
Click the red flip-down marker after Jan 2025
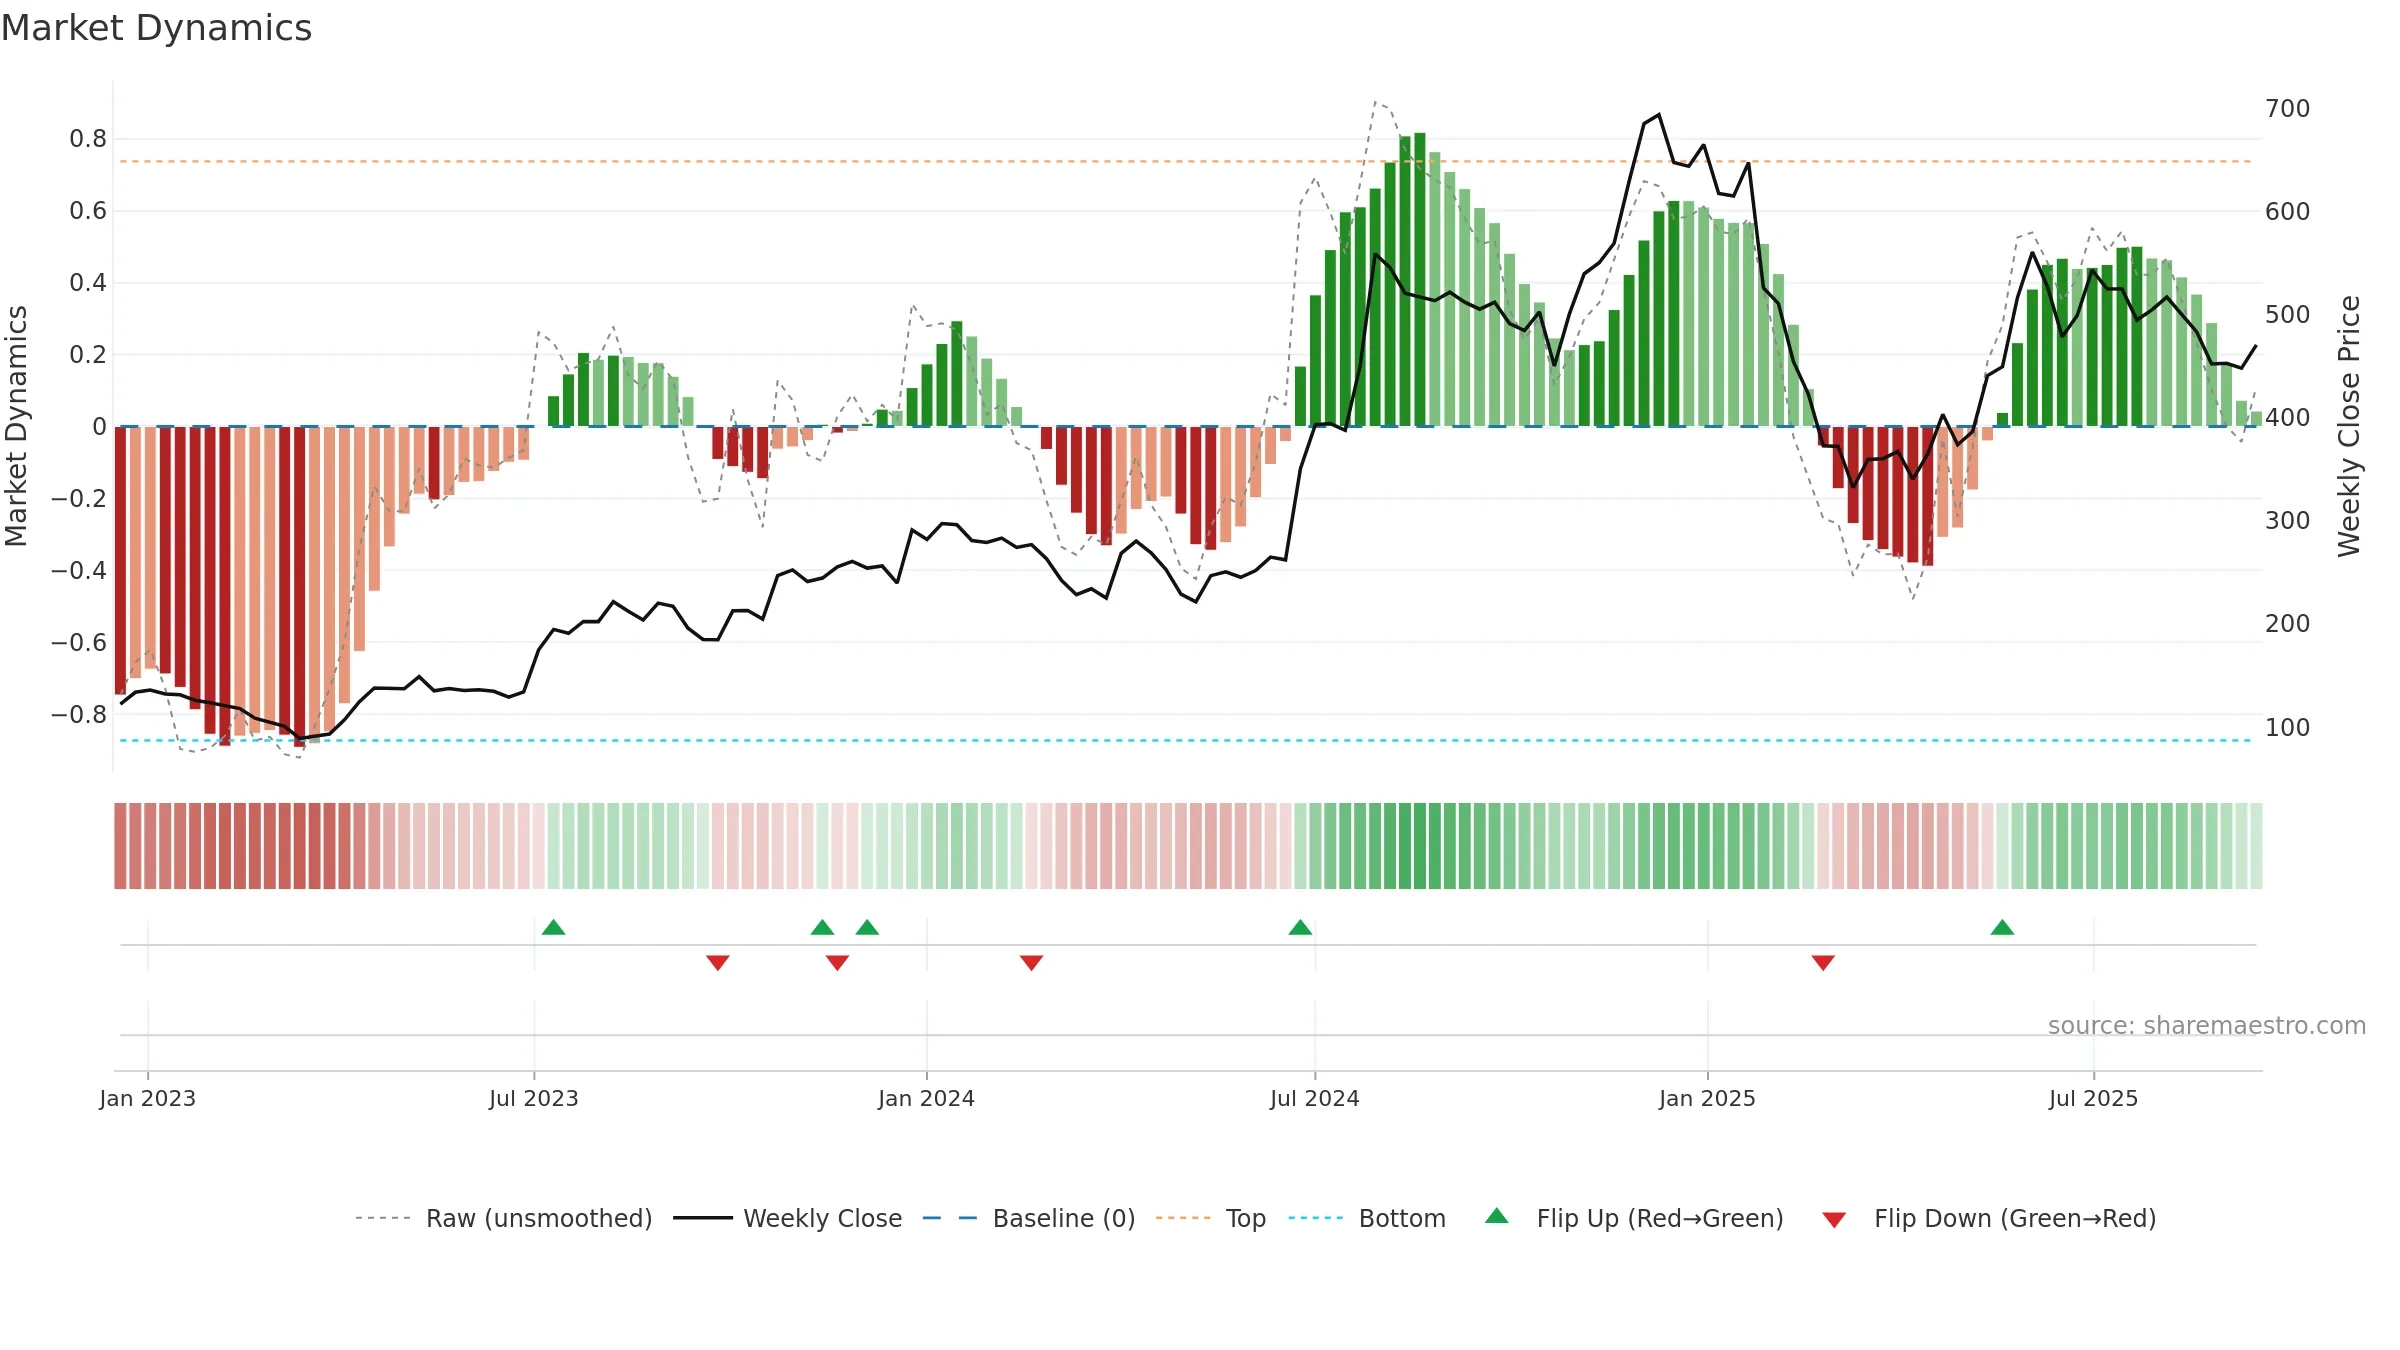1823,962
